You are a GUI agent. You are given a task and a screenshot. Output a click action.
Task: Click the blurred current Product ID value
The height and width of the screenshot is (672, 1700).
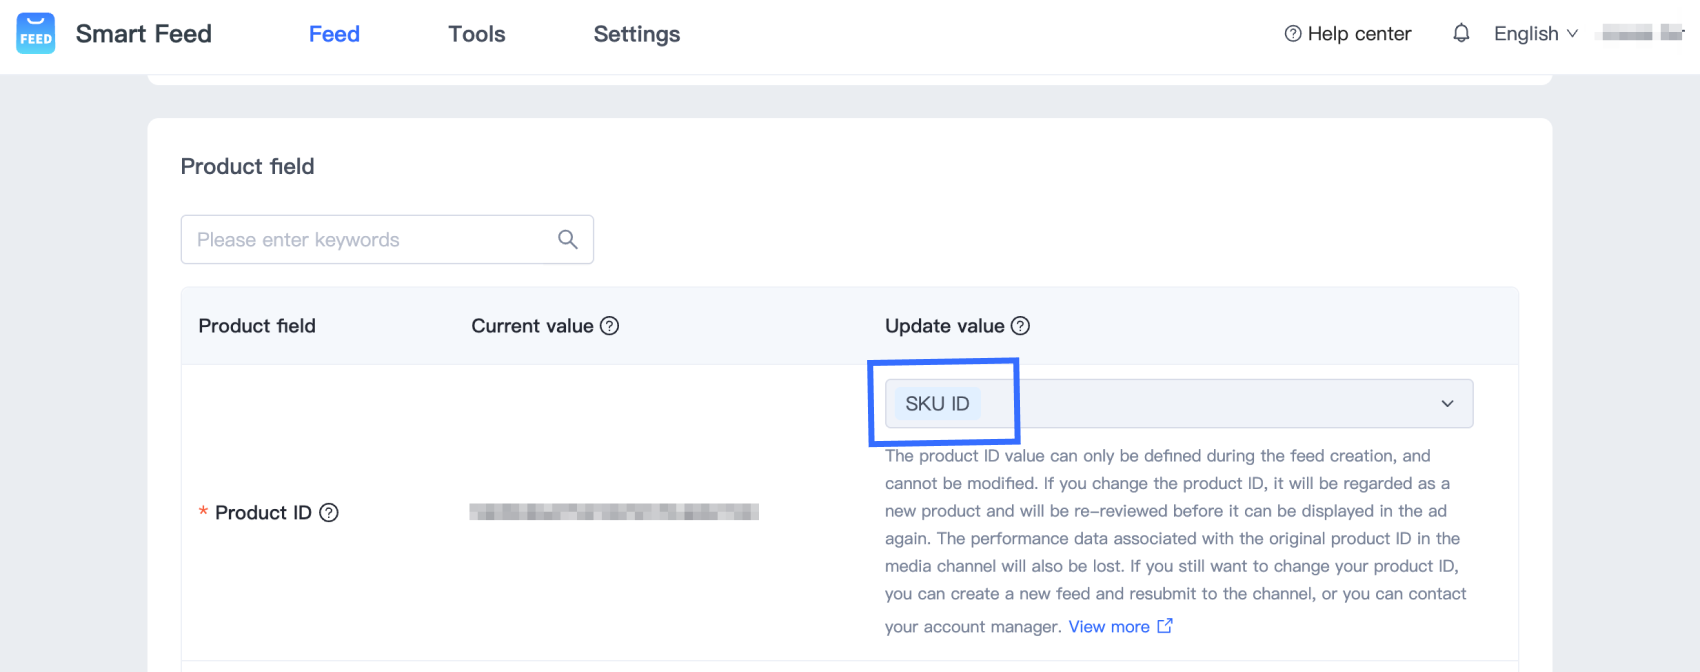614,513
